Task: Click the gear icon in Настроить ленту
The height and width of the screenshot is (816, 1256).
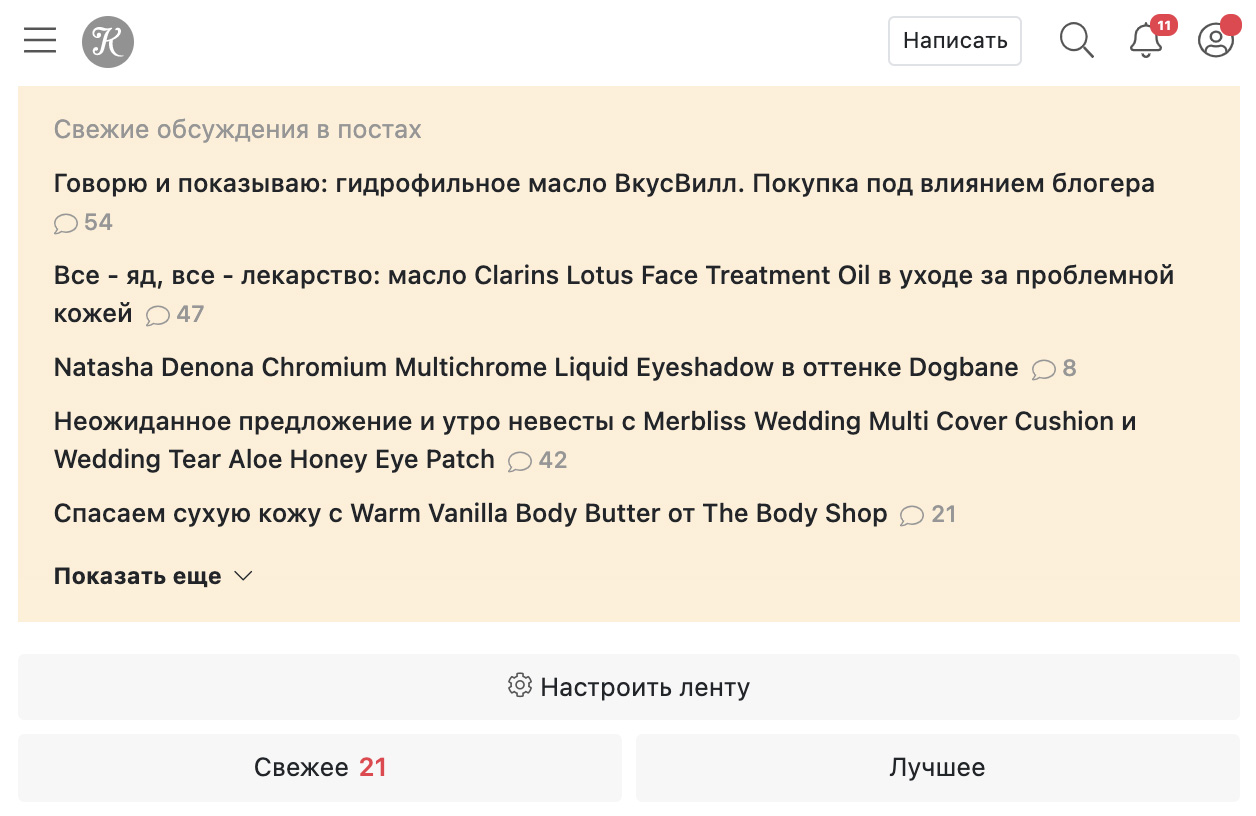Action: coord(519,686)
